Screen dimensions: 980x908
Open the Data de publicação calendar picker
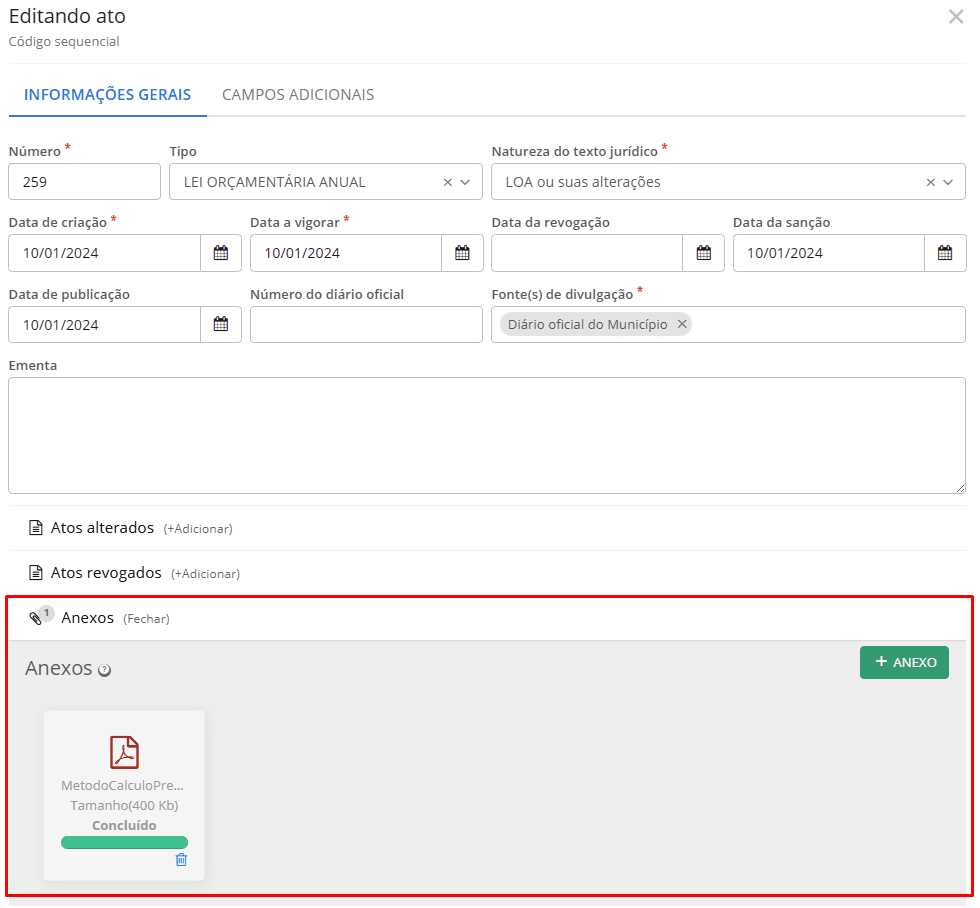click(x=221, y=324)
